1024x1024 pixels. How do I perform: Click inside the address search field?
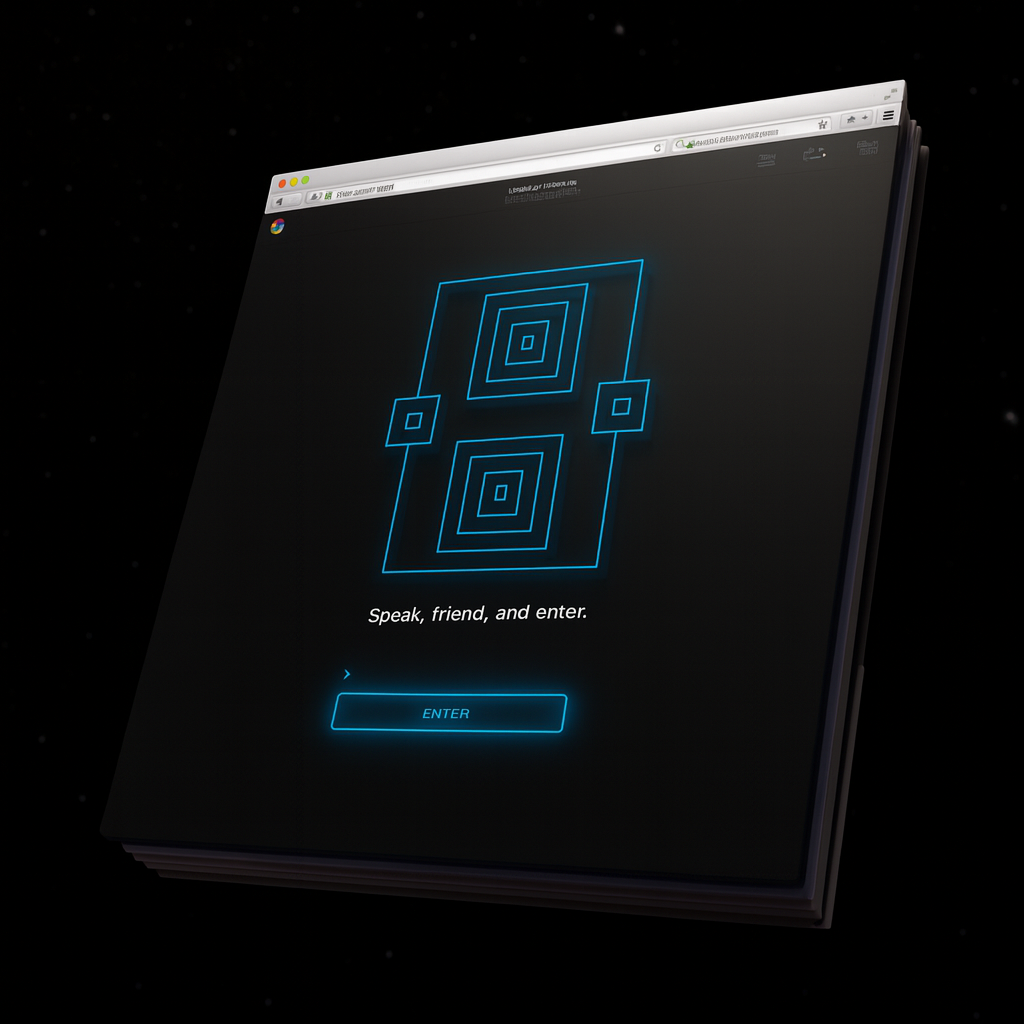coord(740,134)
